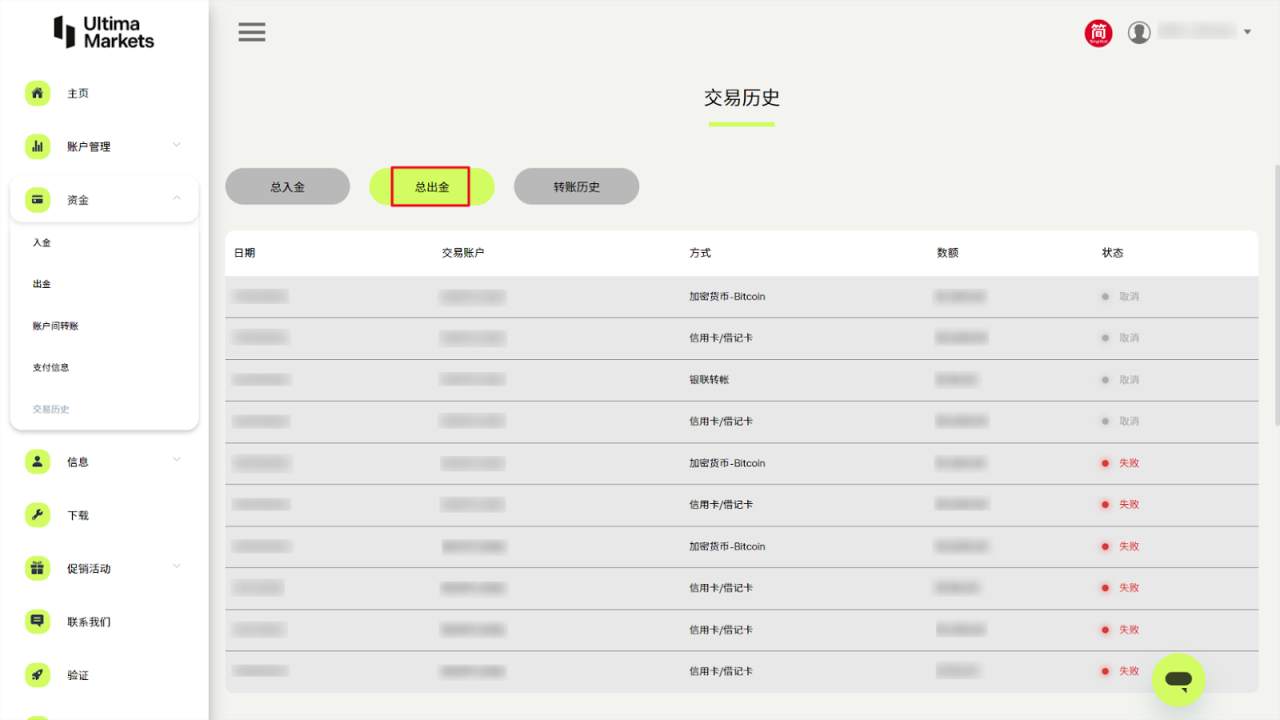Click the 下载 wrench icon

pos(37,515)
